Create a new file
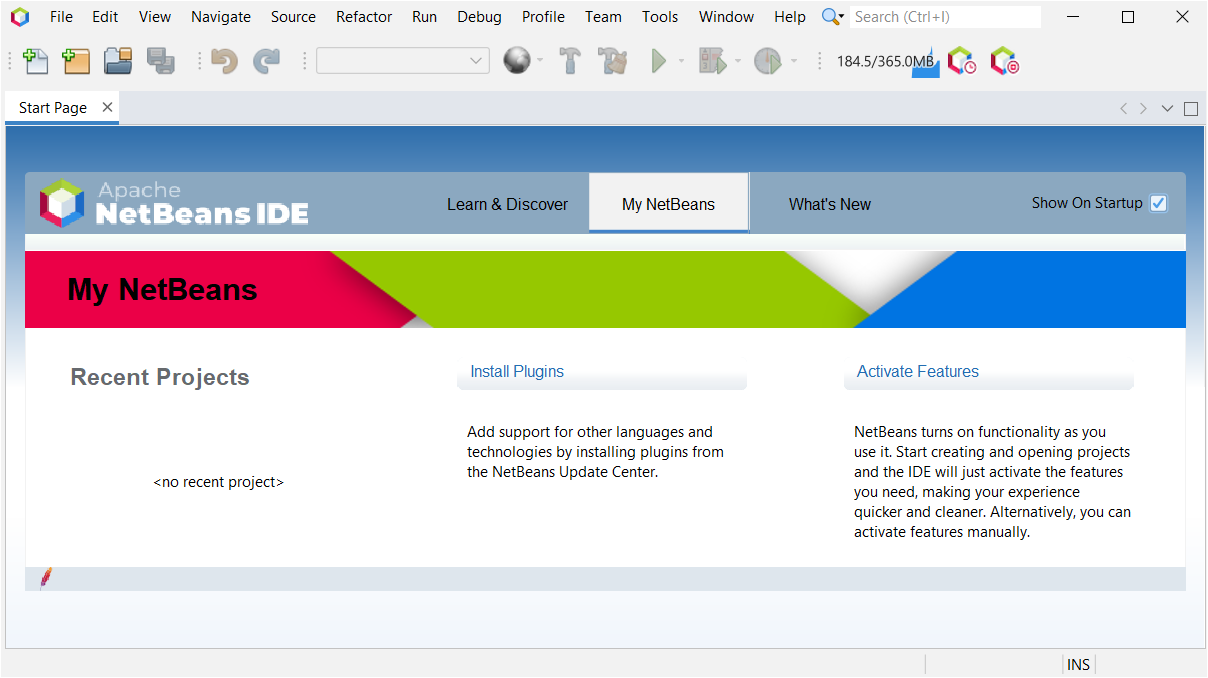The image size is (1208, 678). tap(36, 61)
